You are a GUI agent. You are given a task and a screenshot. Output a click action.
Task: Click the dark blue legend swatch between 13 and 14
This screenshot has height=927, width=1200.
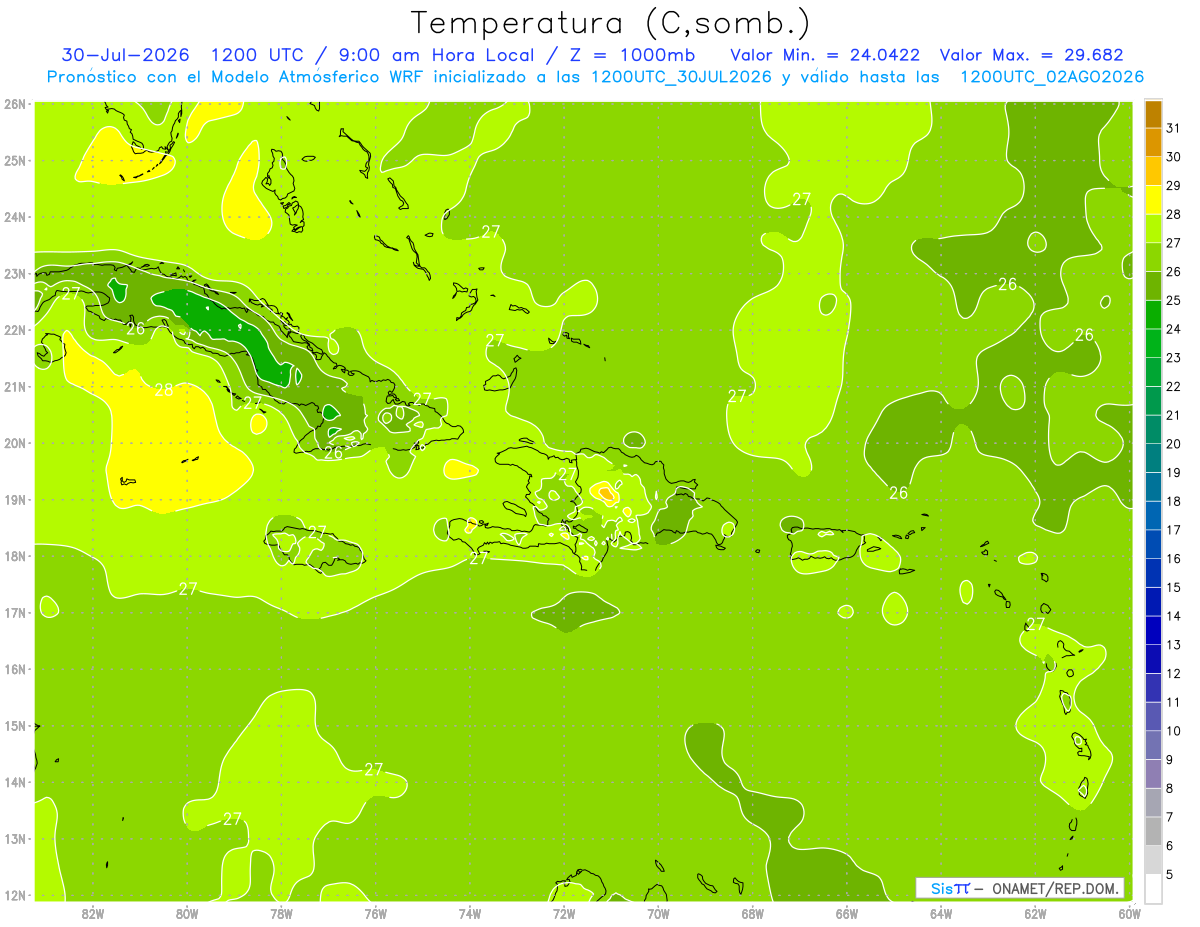pyautogui.click(x=1153, y=630)
